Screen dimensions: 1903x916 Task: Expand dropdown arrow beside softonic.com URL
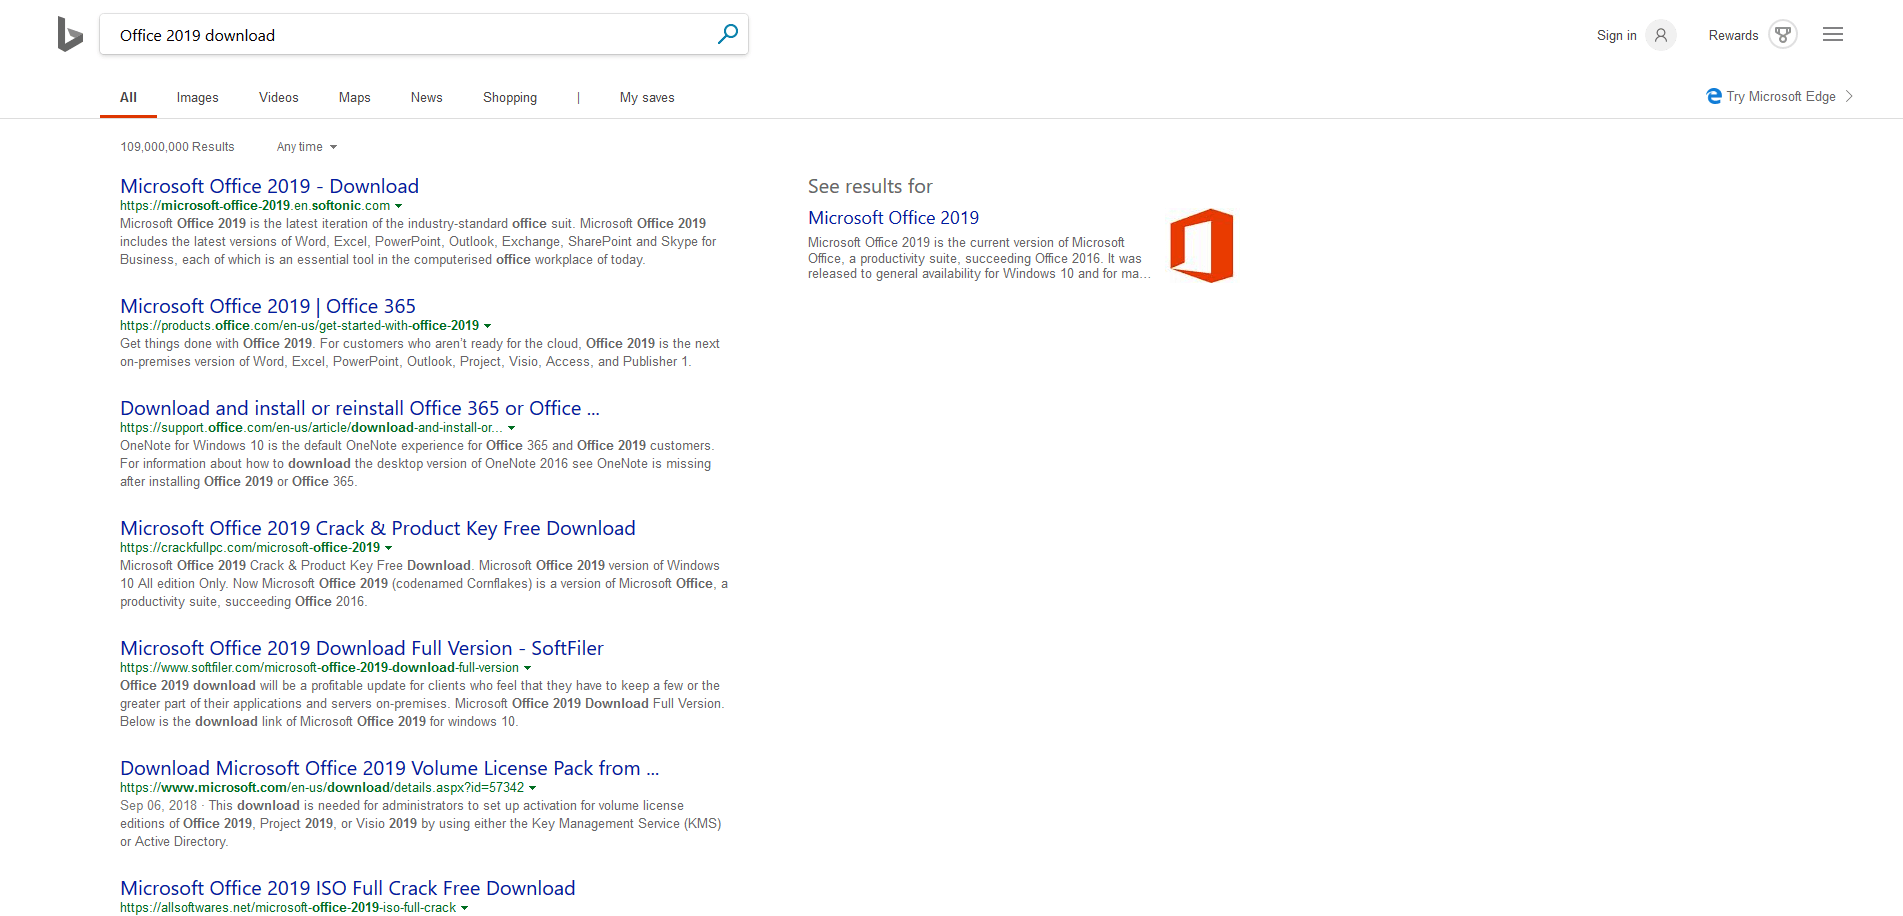point(399,206)
